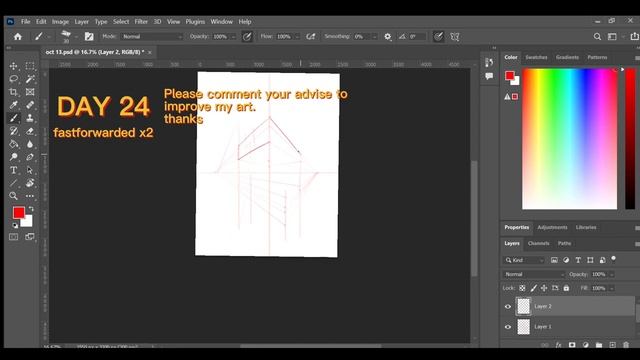Open layer Opacity dropdown arrow
This screenshot has width=640, height=360.
pyautogui.click(x=611, y=275)
